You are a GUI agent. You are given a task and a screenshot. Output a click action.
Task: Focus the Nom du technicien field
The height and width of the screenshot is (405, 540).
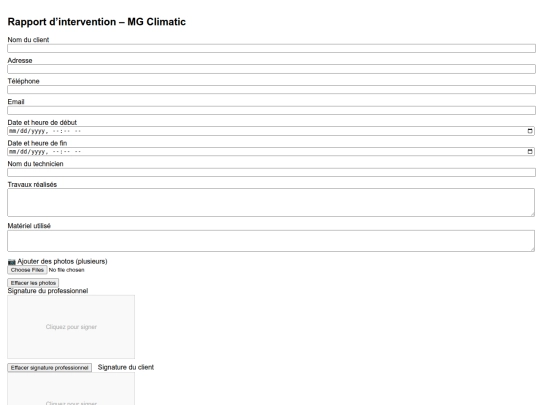pos(271,172)
